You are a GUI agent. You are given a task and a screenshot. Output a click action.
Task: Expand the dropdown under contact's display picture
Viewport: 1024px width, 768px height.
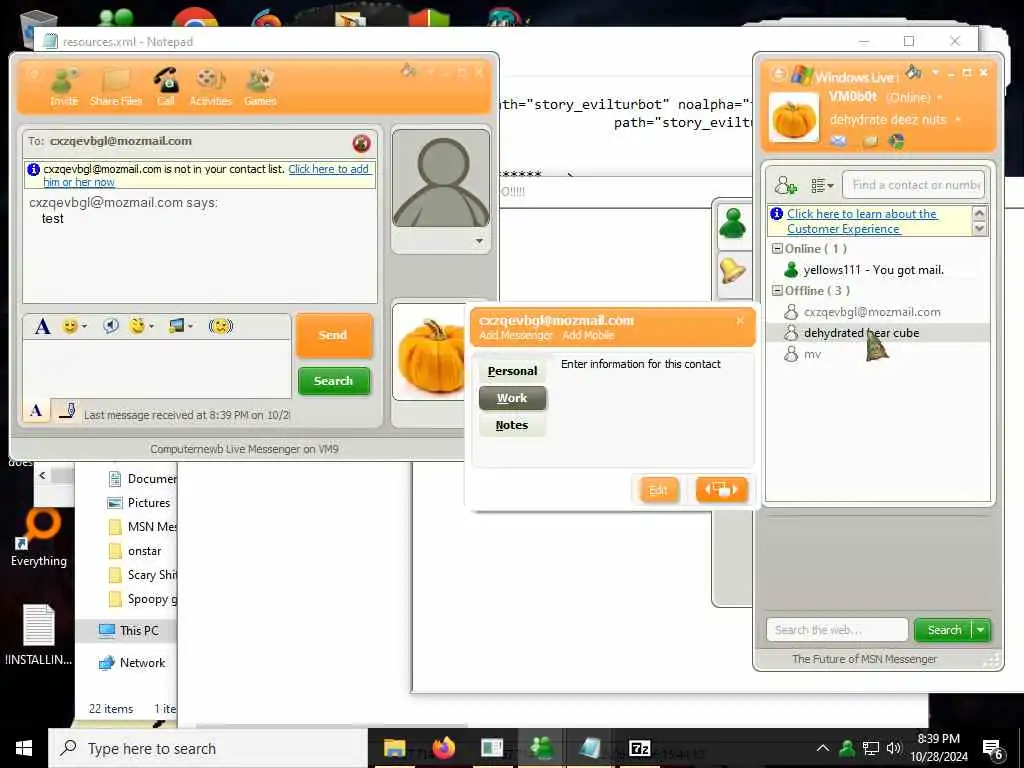pyautogui.click(x=479, y=241)
